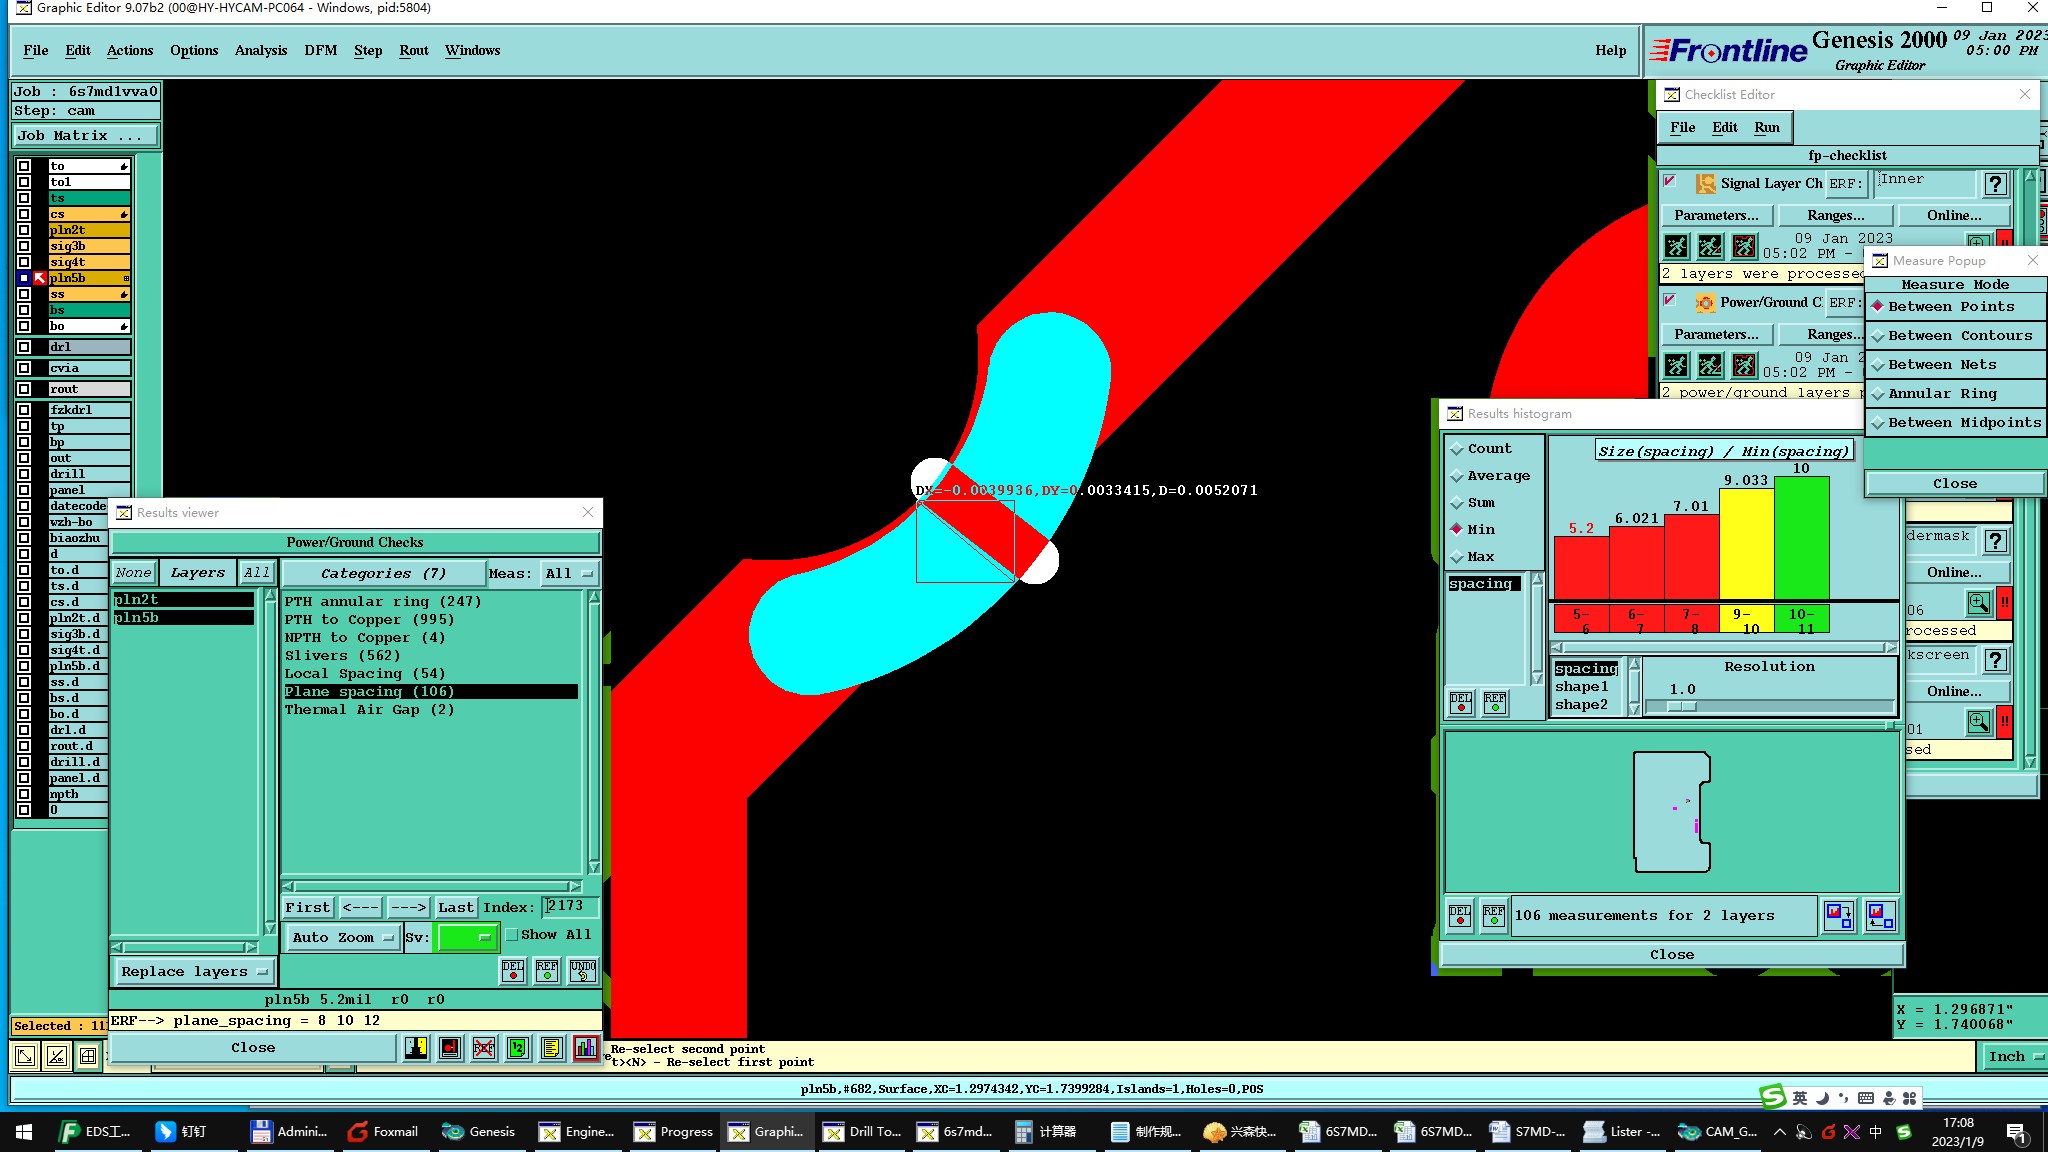
Task: Select the Max radio option in histogram
Action: pos(1457,557)
